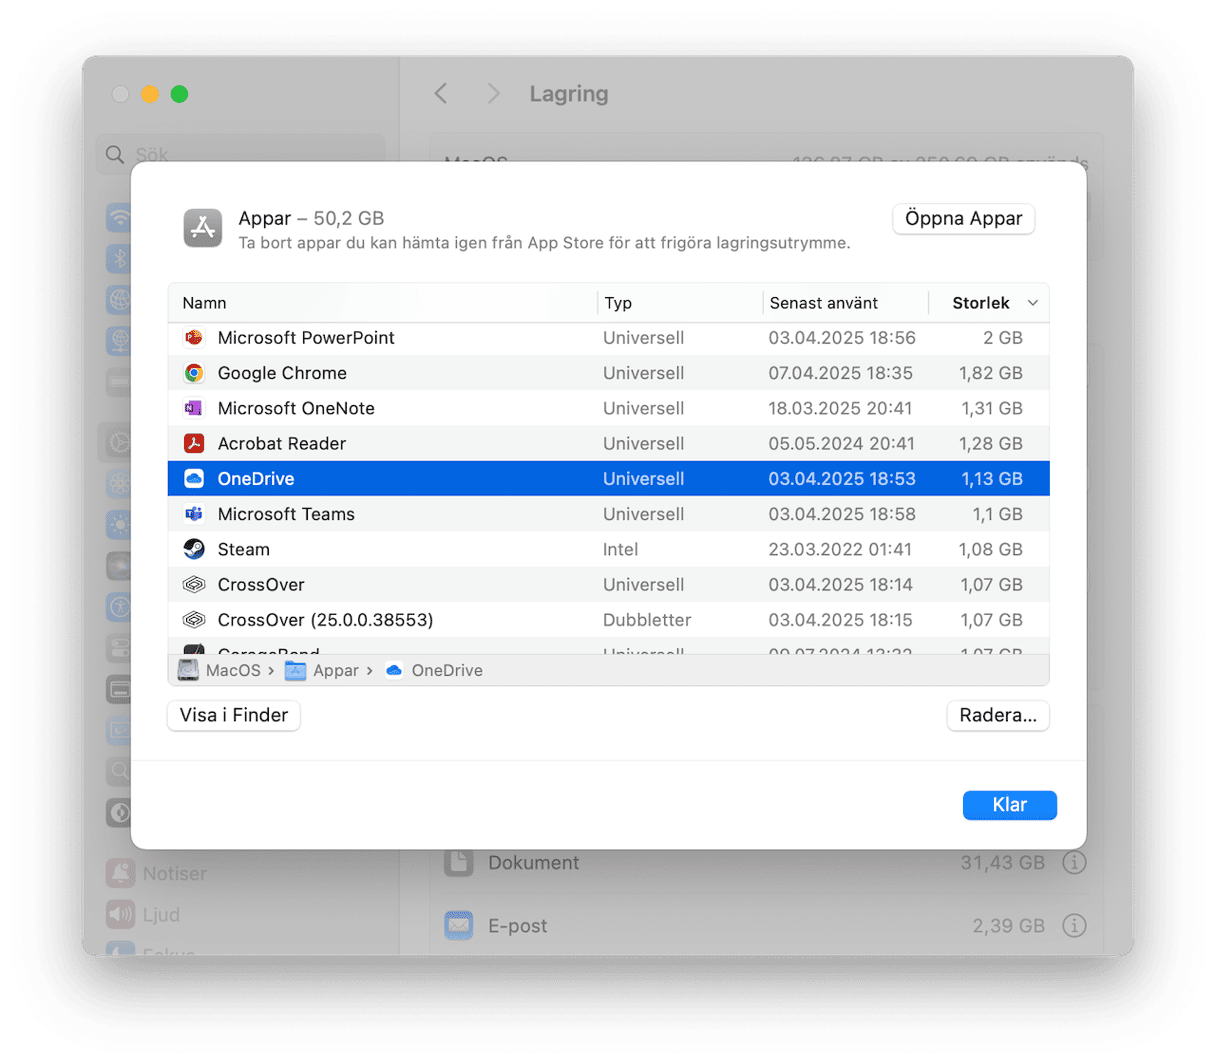Click the Notiser bell icon in sidebar
The width and height of the screenshot is (1216, 1064).
[x=120, y=873]
